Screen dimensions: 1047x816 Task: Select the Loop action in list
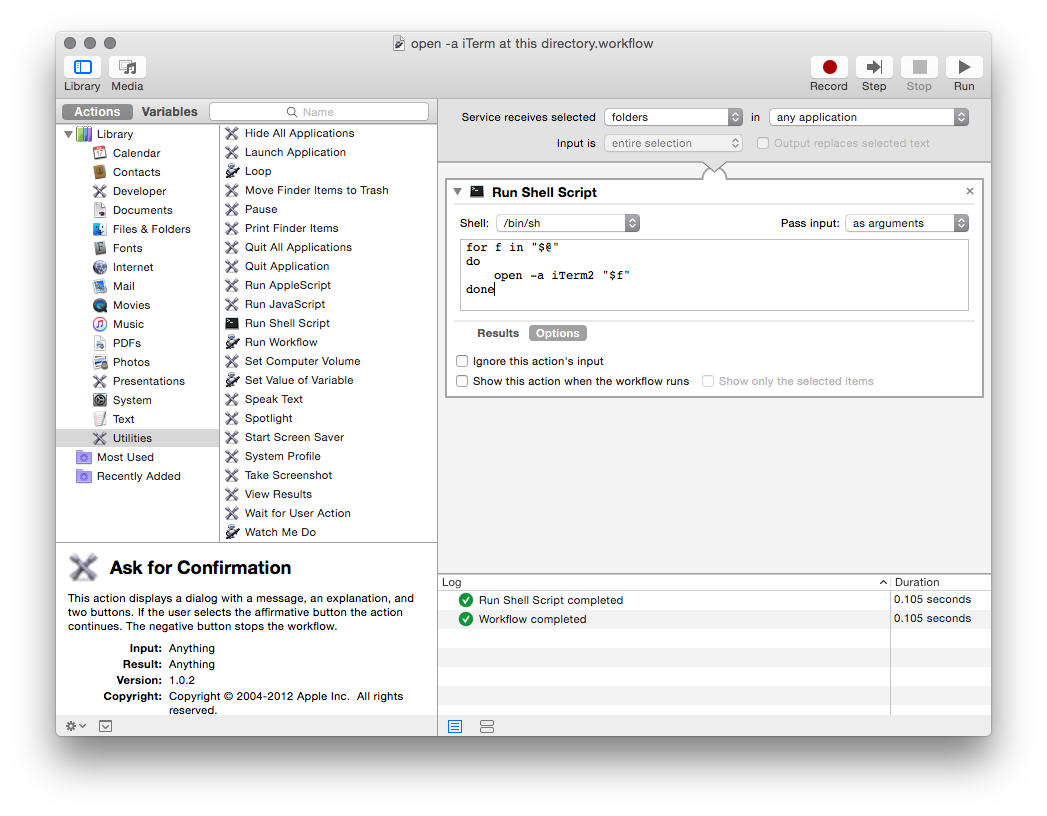(258, 172)
